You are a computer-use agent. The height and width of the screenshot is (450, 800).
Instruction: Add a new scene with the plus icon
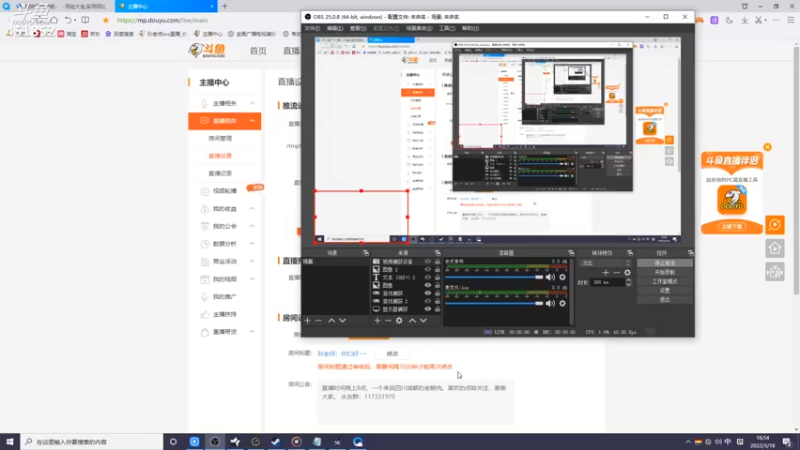click(308, 320)
